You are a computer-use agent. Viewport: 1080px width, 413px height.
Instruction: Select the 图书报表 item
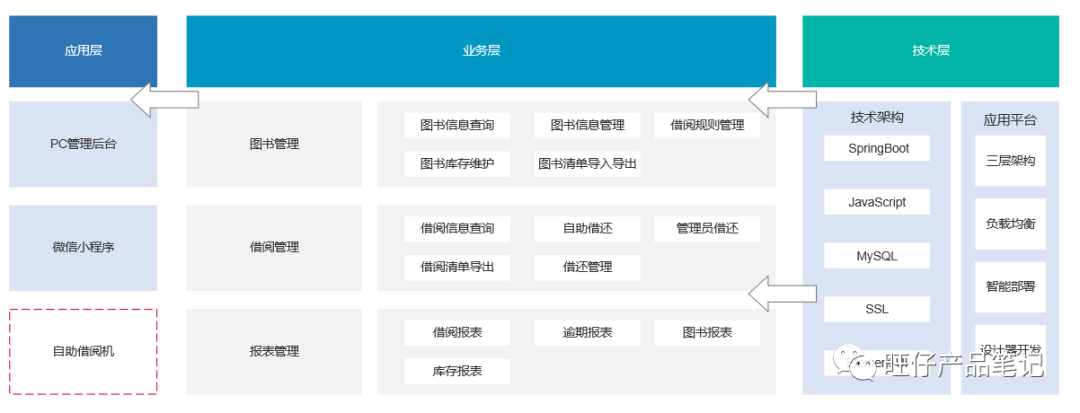tap(707, 332)
